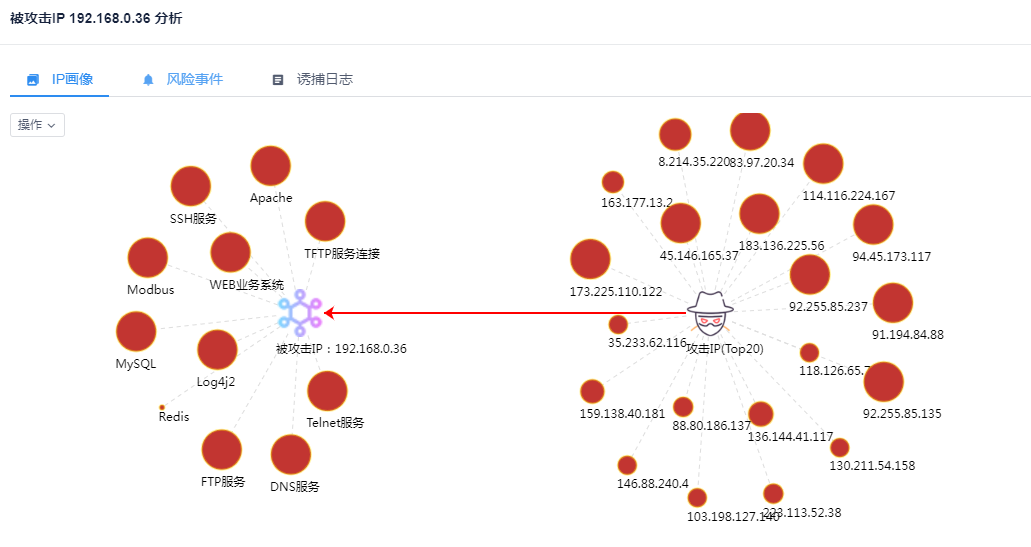Select the FTP服务 node circle
The image size is (1031, 547).
click(x=222, y=450)
